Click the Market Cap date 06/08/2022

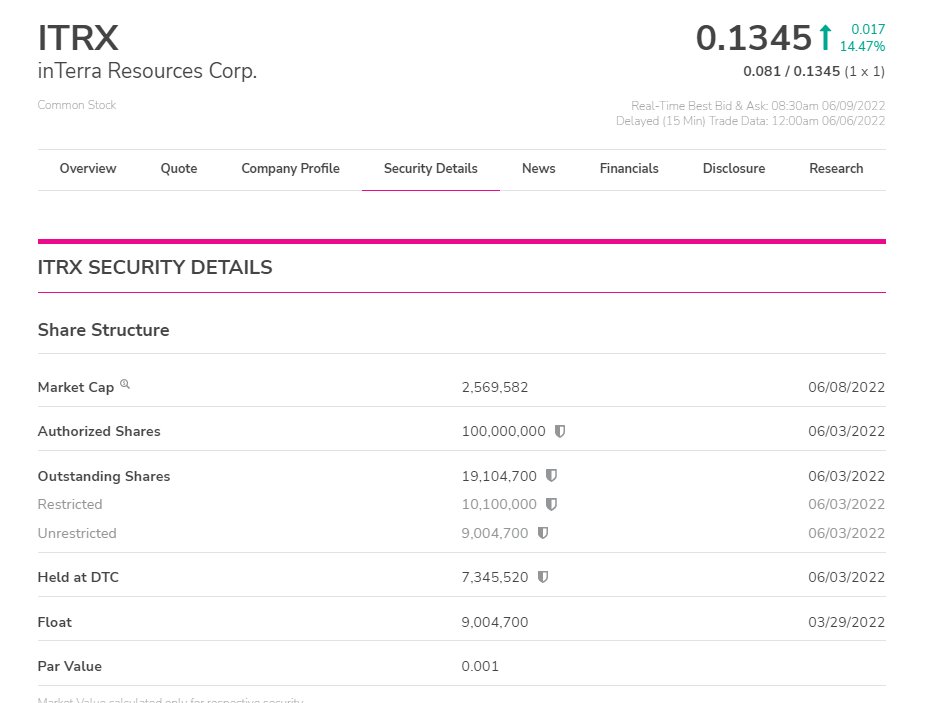point(846,387)
